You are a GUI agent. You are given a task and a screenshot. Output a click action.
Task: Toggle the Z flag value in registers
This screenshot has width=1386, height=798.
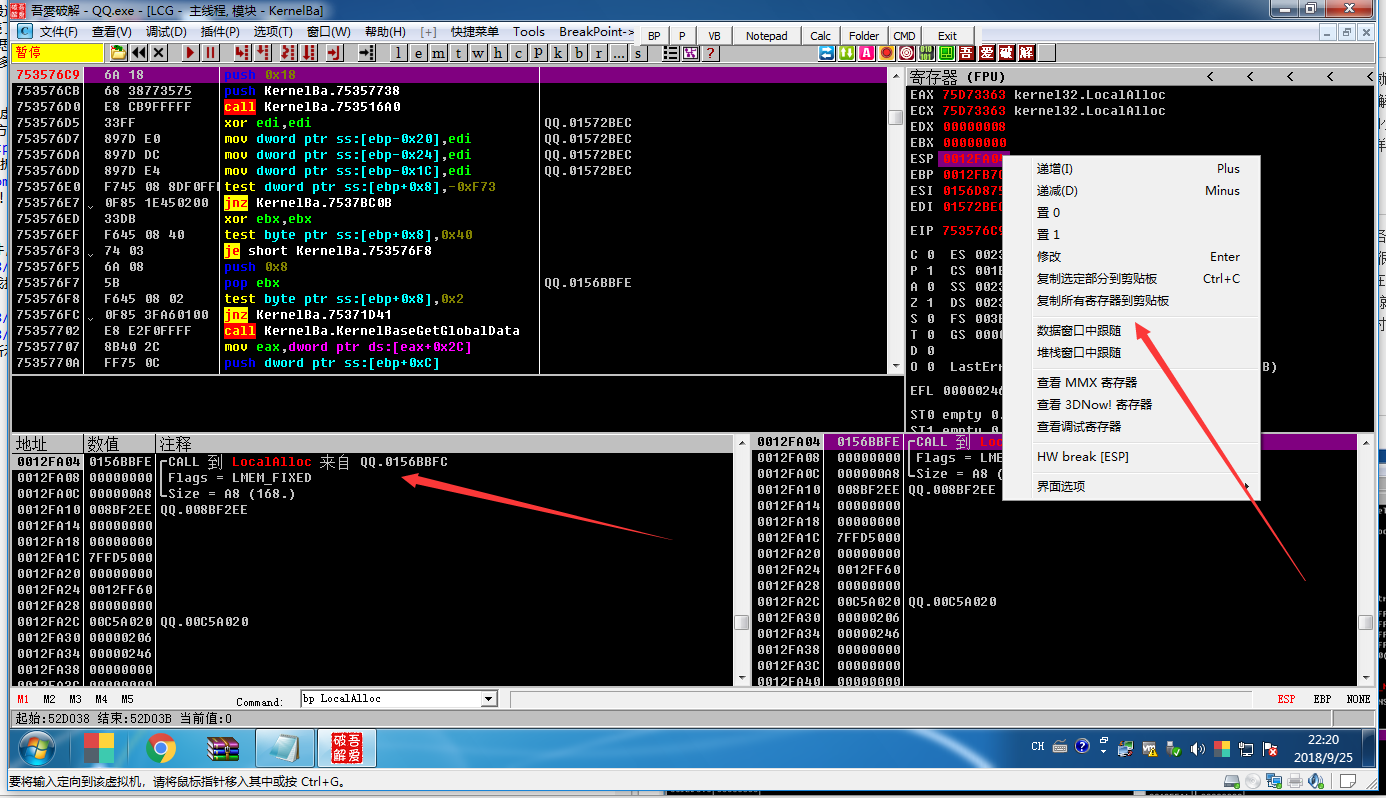coord(930,303)
